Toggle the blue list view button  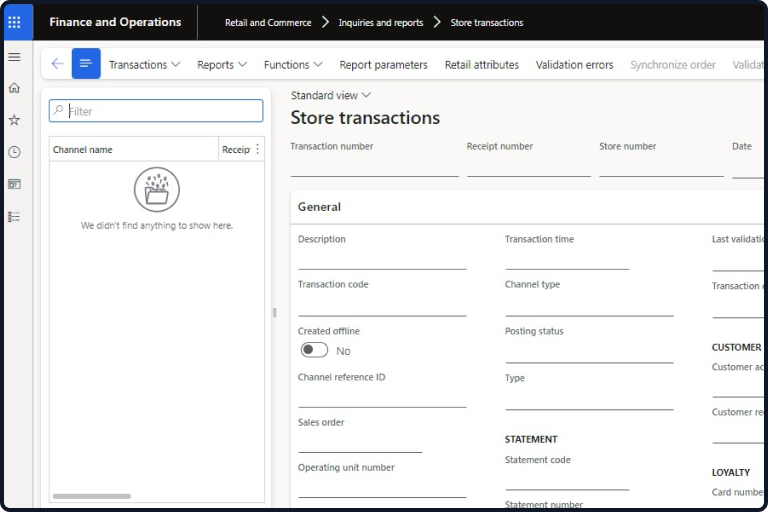click(x=86, y=64)
